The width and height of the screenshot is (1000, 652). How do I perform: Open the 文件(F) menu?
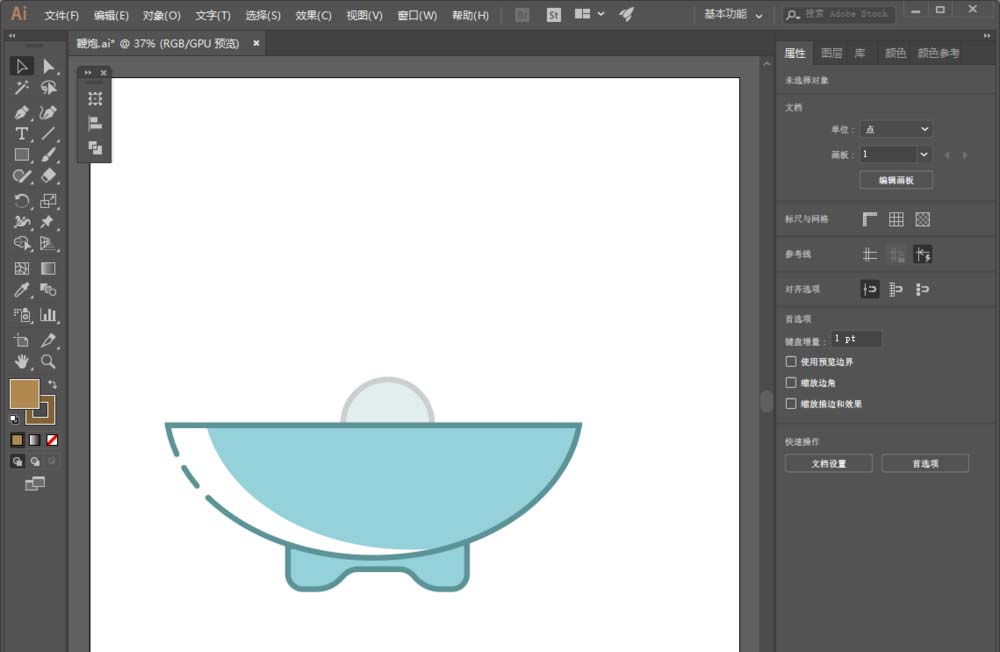click(61, 15)
